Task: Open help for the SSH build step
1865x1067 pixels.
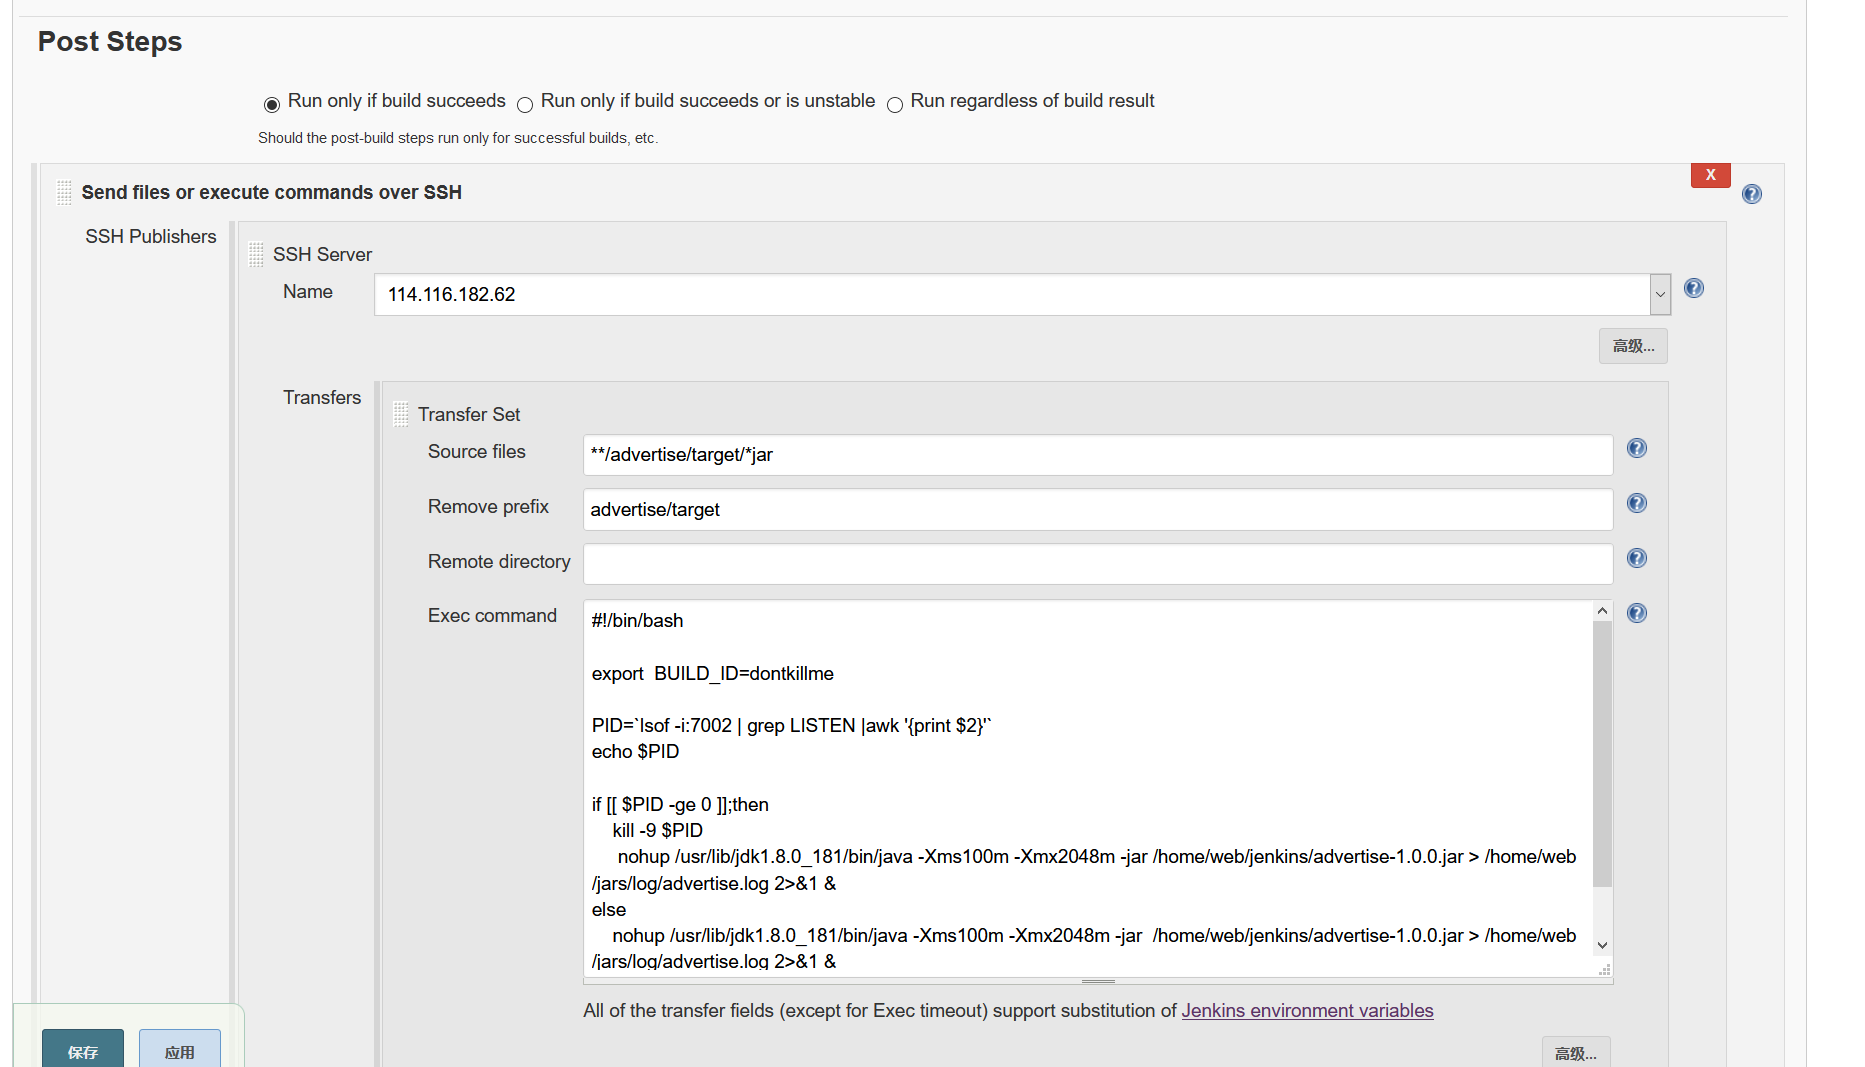Action: tap(1751, 194)
